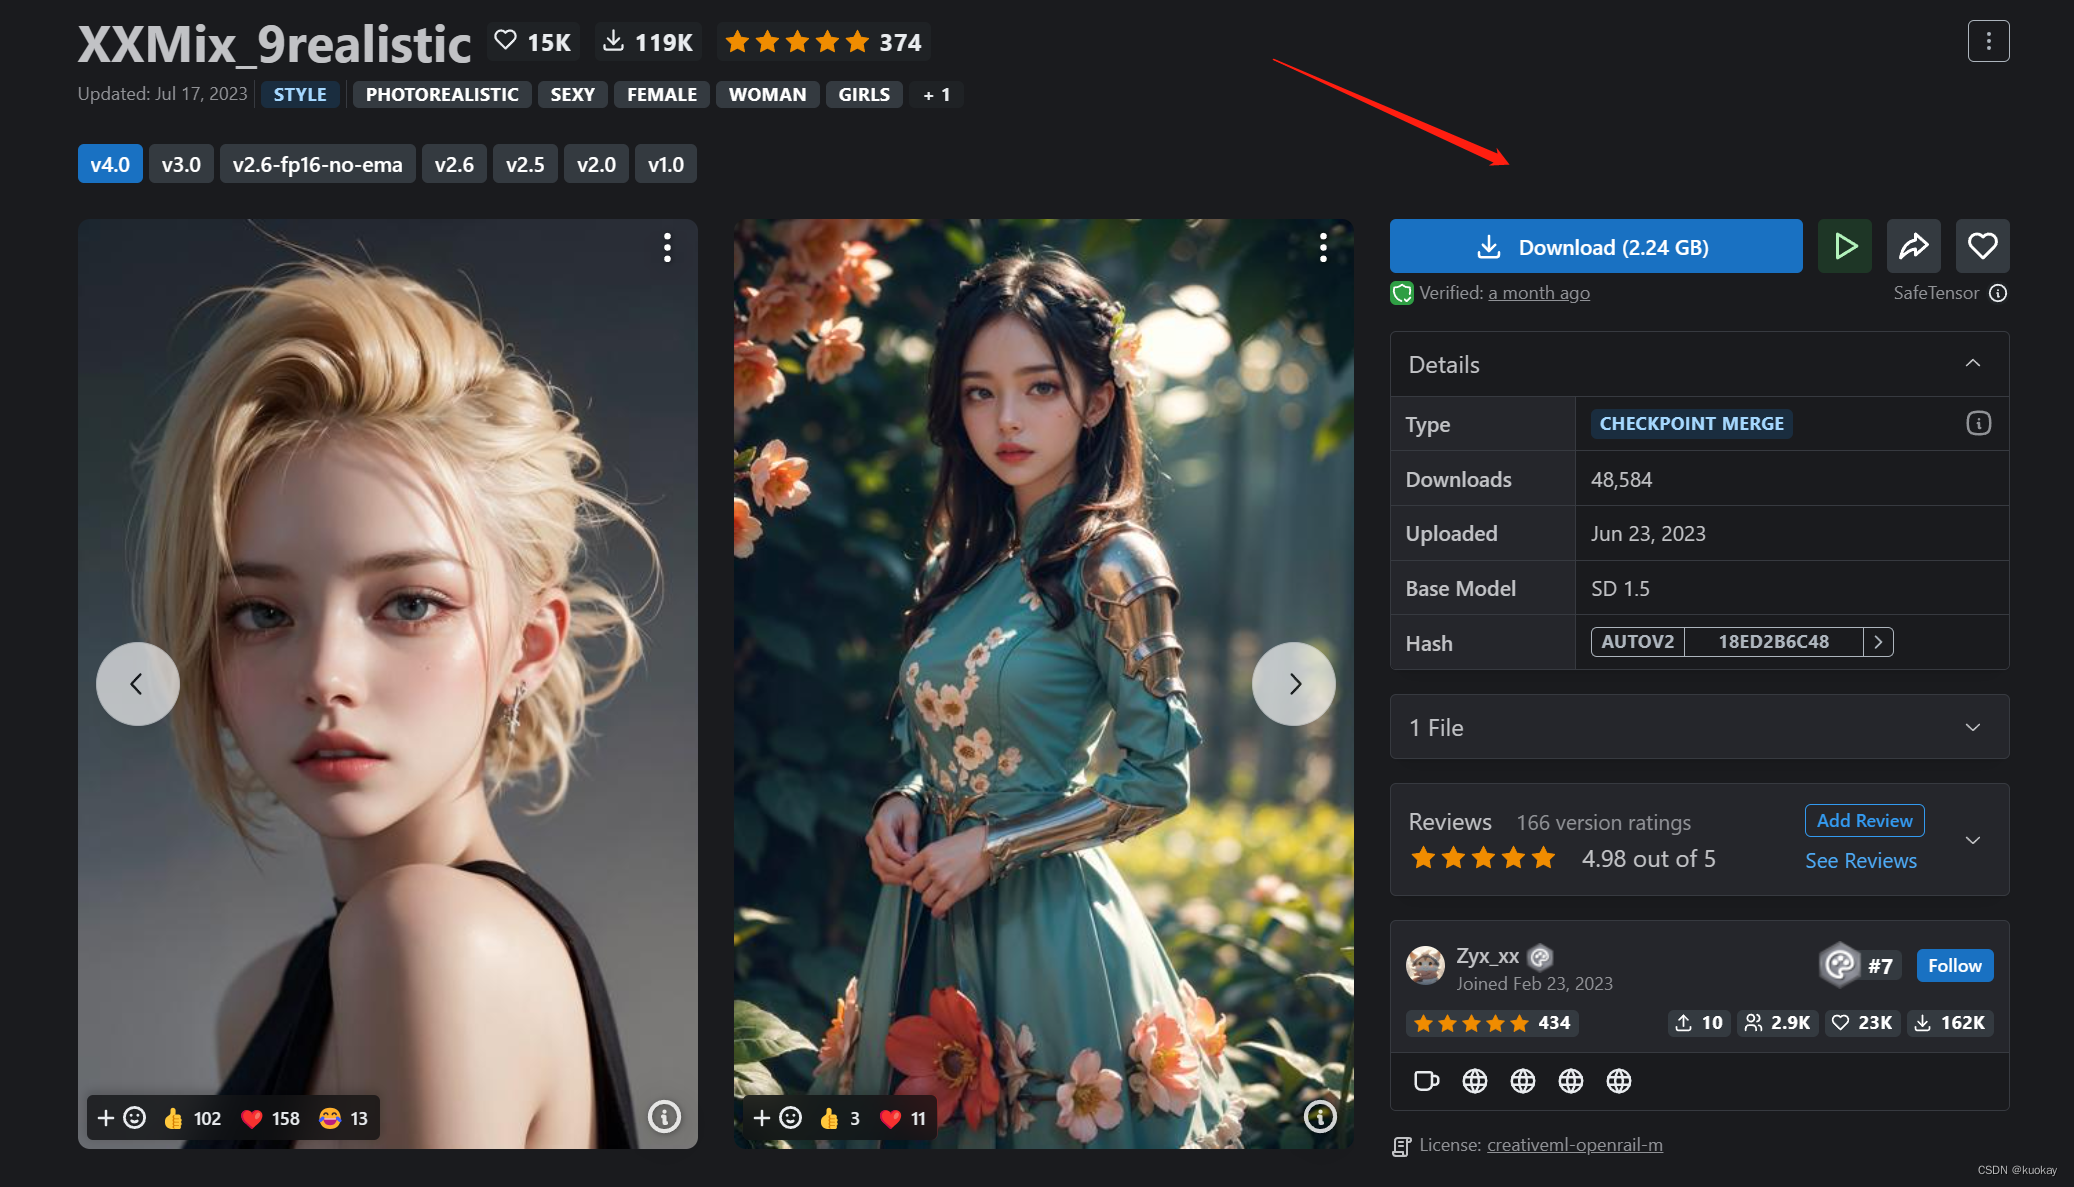This screenshot has width=2074, height=1187.
Task: Click the three-dot menu top right
Action: click(1989, 41)
